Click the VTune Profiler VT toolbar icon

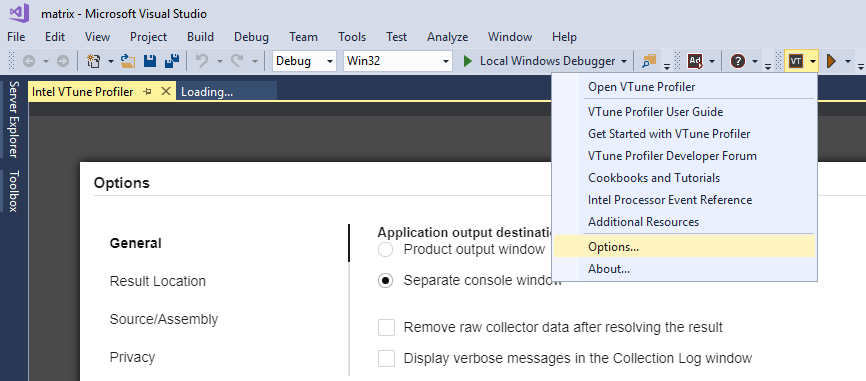(795, 61)
